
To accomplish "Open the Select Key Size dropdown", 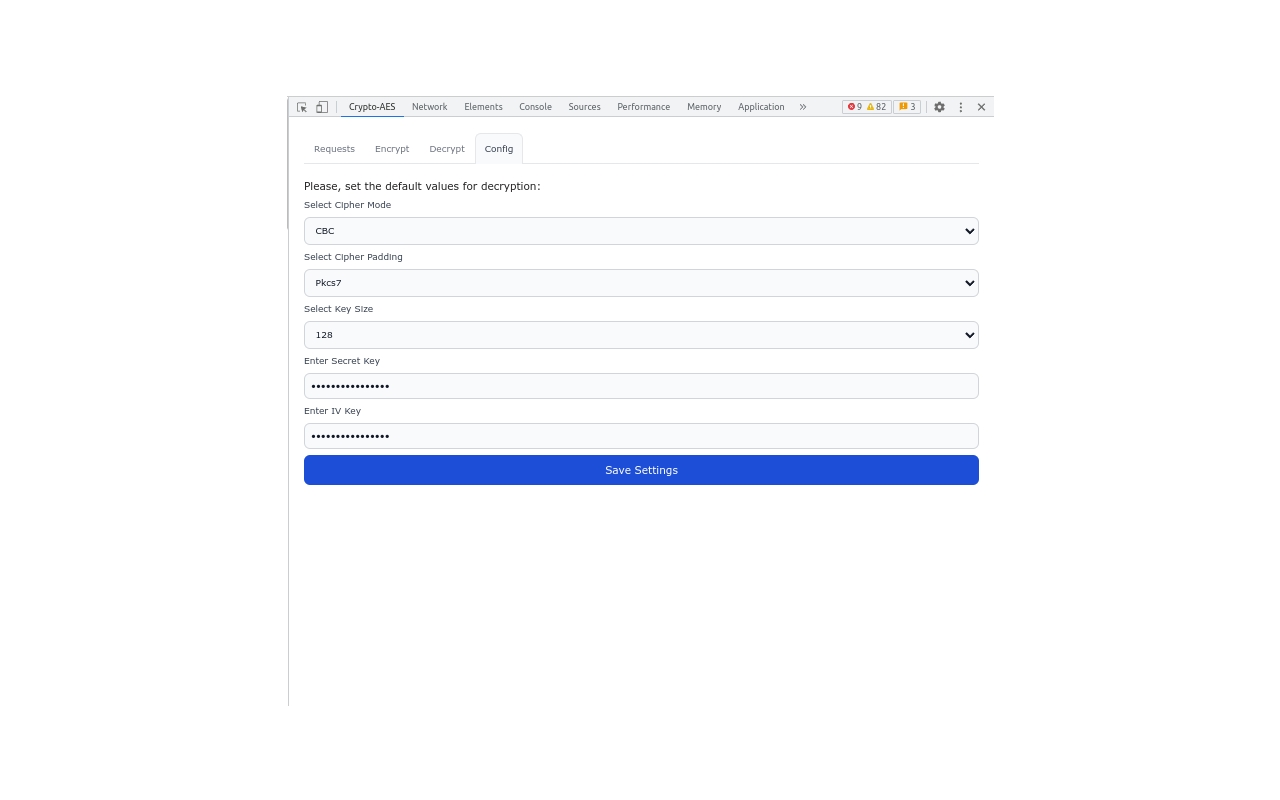I will (x=641, y=335).
